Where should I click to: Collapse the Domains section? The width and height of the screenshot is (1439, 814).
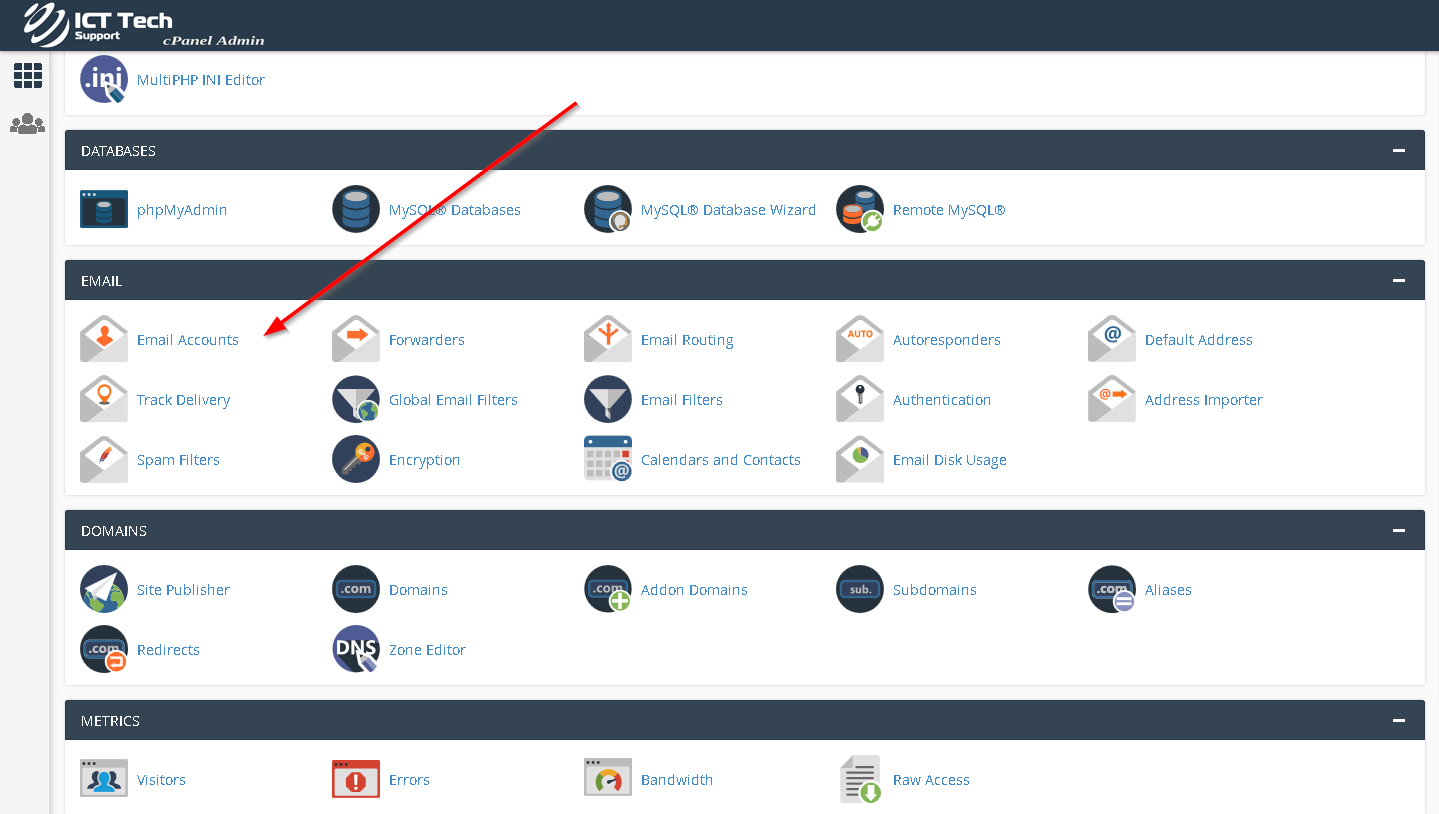tap(1398, 531)
